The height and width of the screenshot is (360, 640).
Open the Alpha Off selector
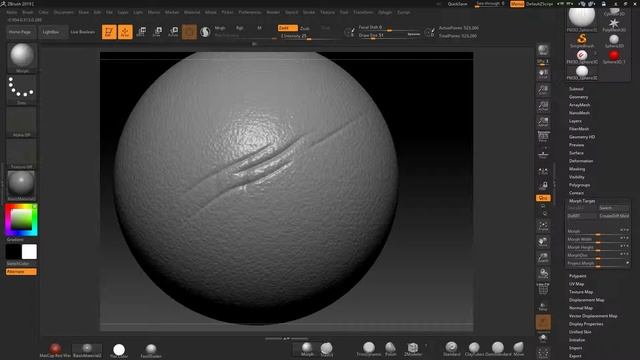(22, 122)
